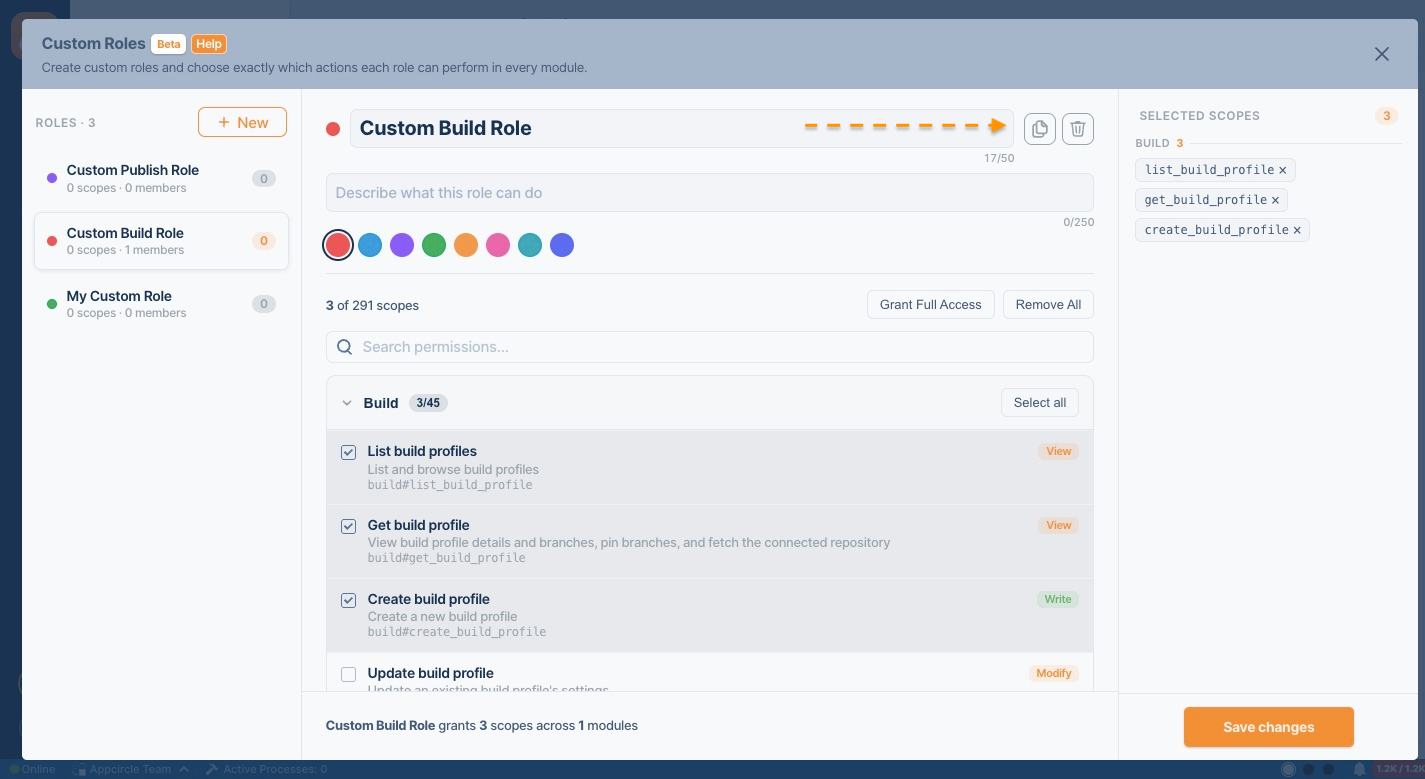Pick the green role color swatch

pos(434,245)
